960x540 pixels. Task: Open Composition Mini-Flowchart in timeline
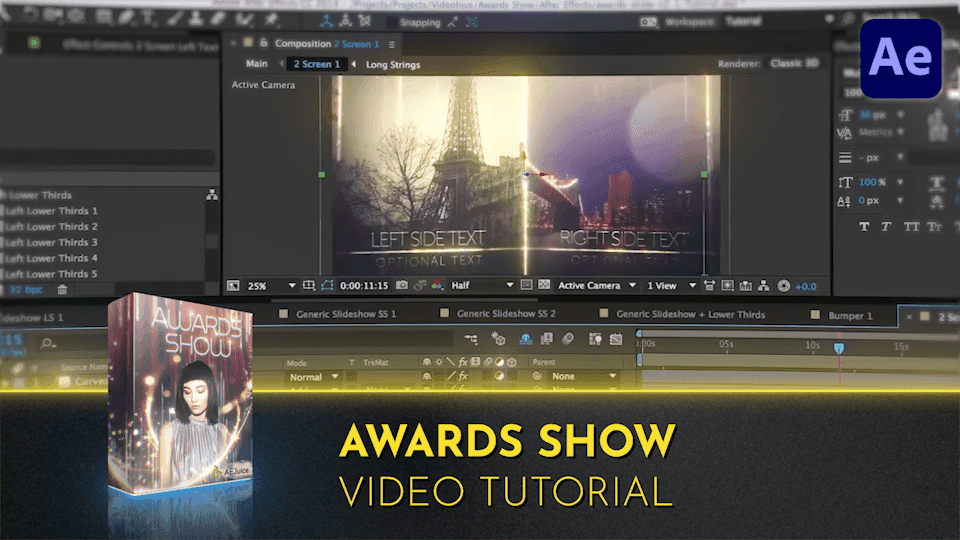[471, 338]
